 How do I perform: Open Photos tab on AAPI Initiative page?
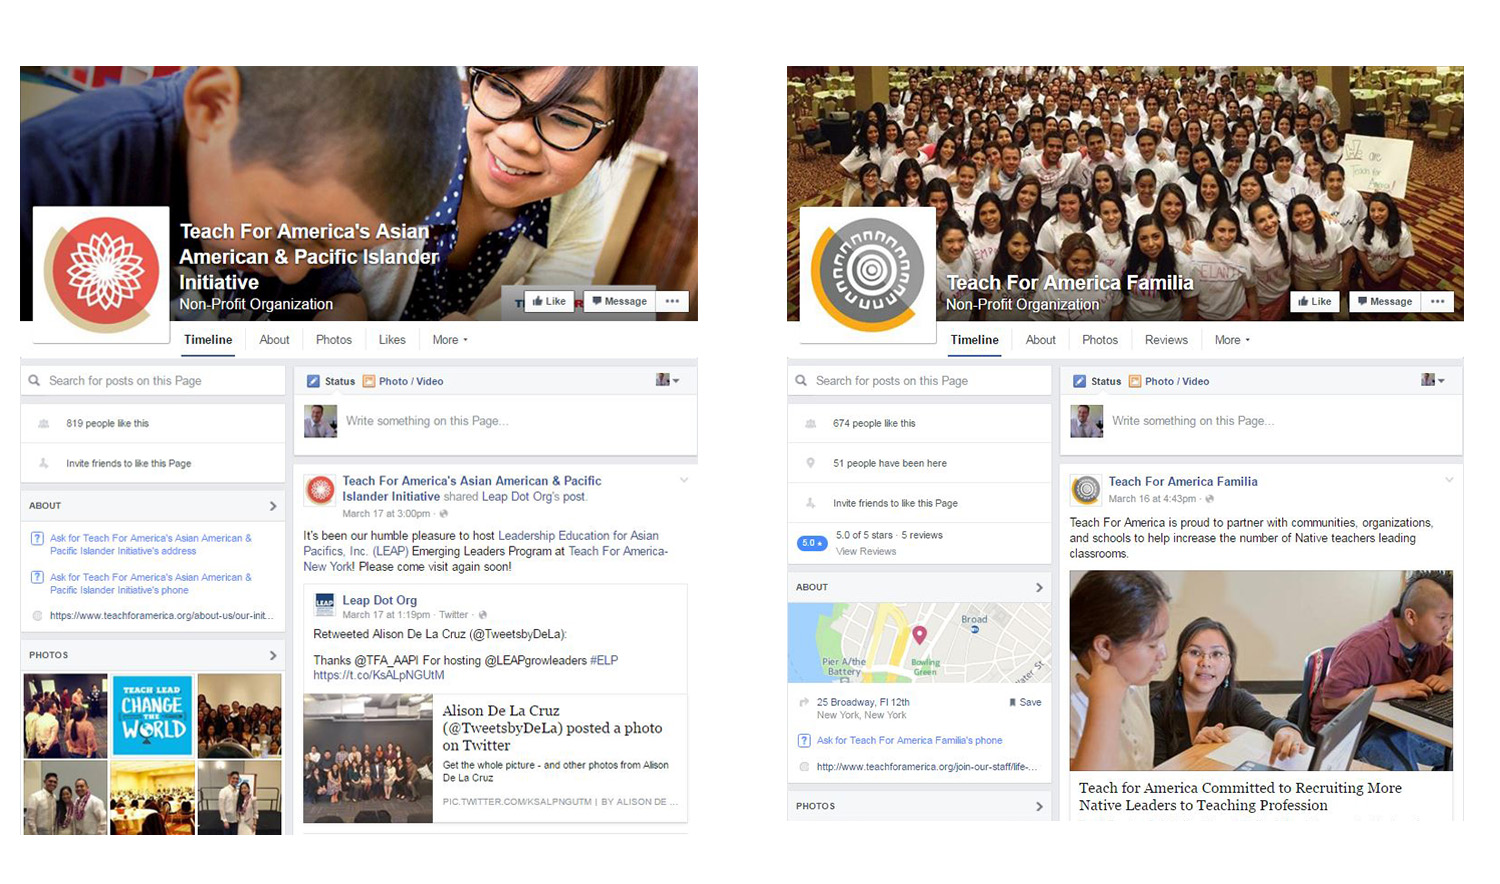(334, 340)
